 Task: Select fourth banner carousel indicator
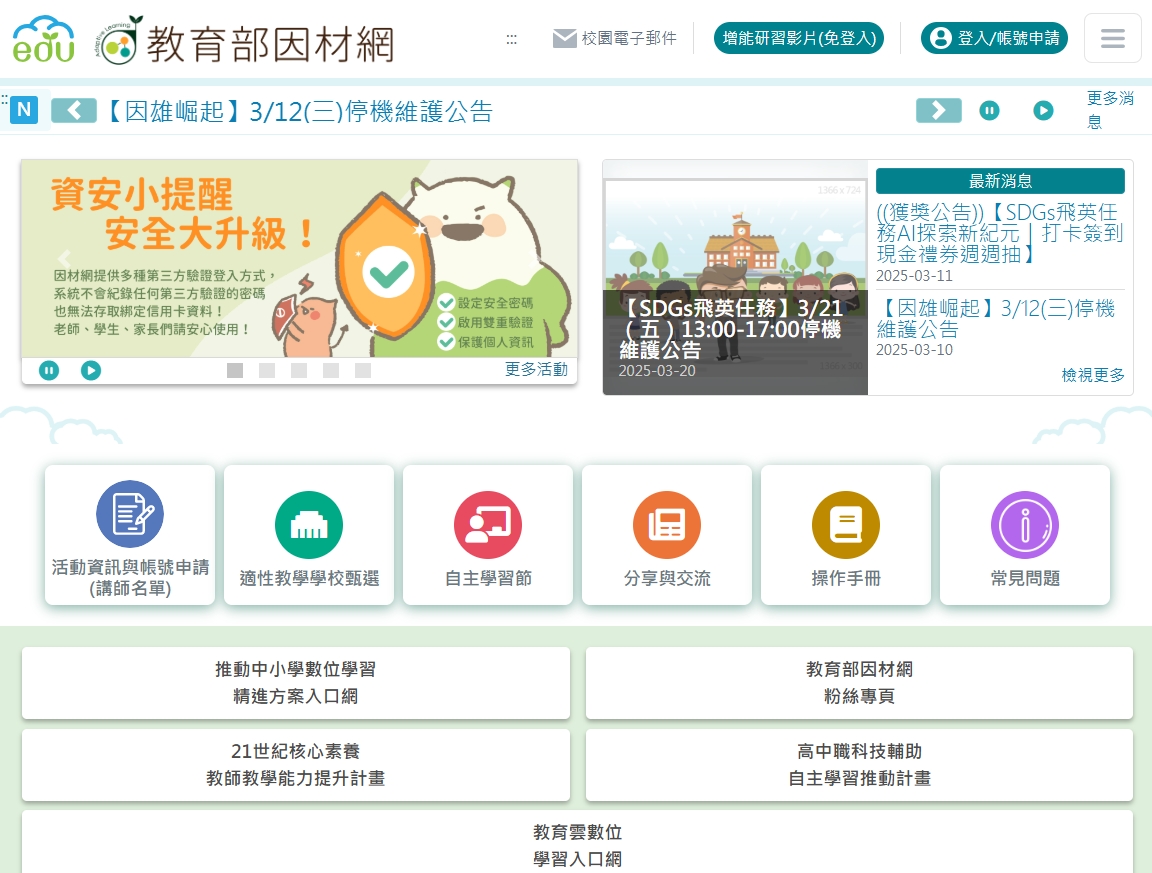pos(331,370)
